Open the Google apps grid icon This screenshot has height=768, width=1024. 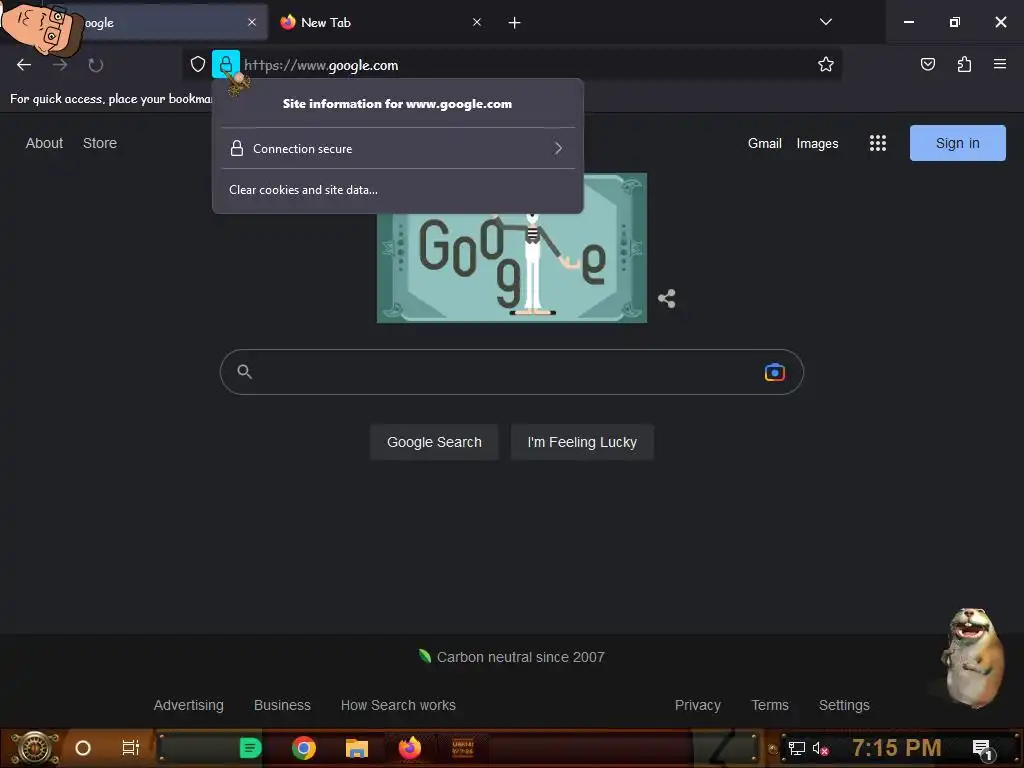(878, 143)
